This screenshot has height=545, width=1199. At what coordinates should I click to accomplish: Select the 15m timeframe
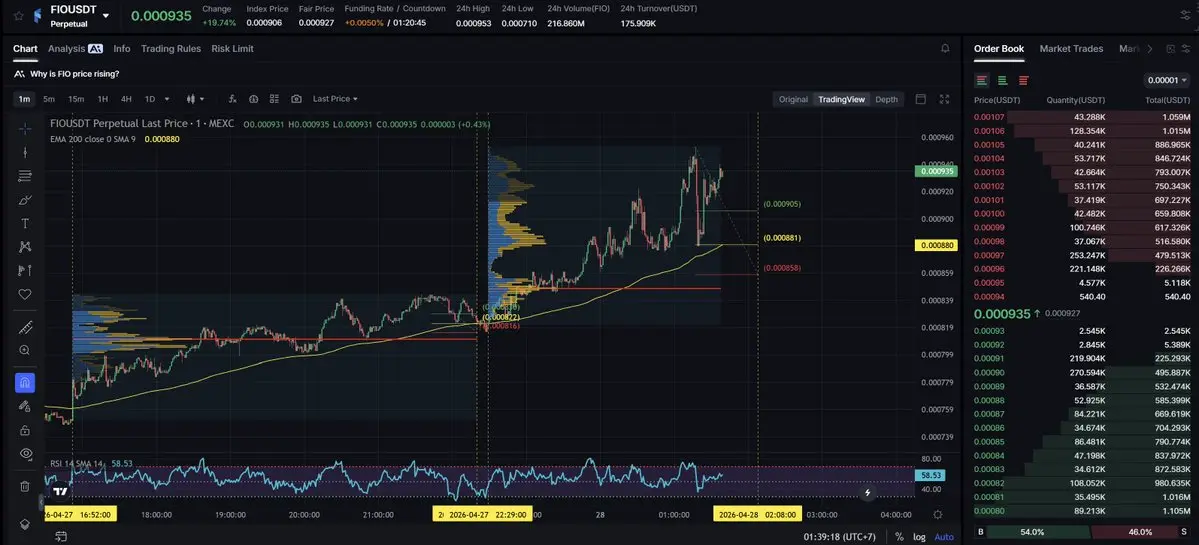coord(76,99)
